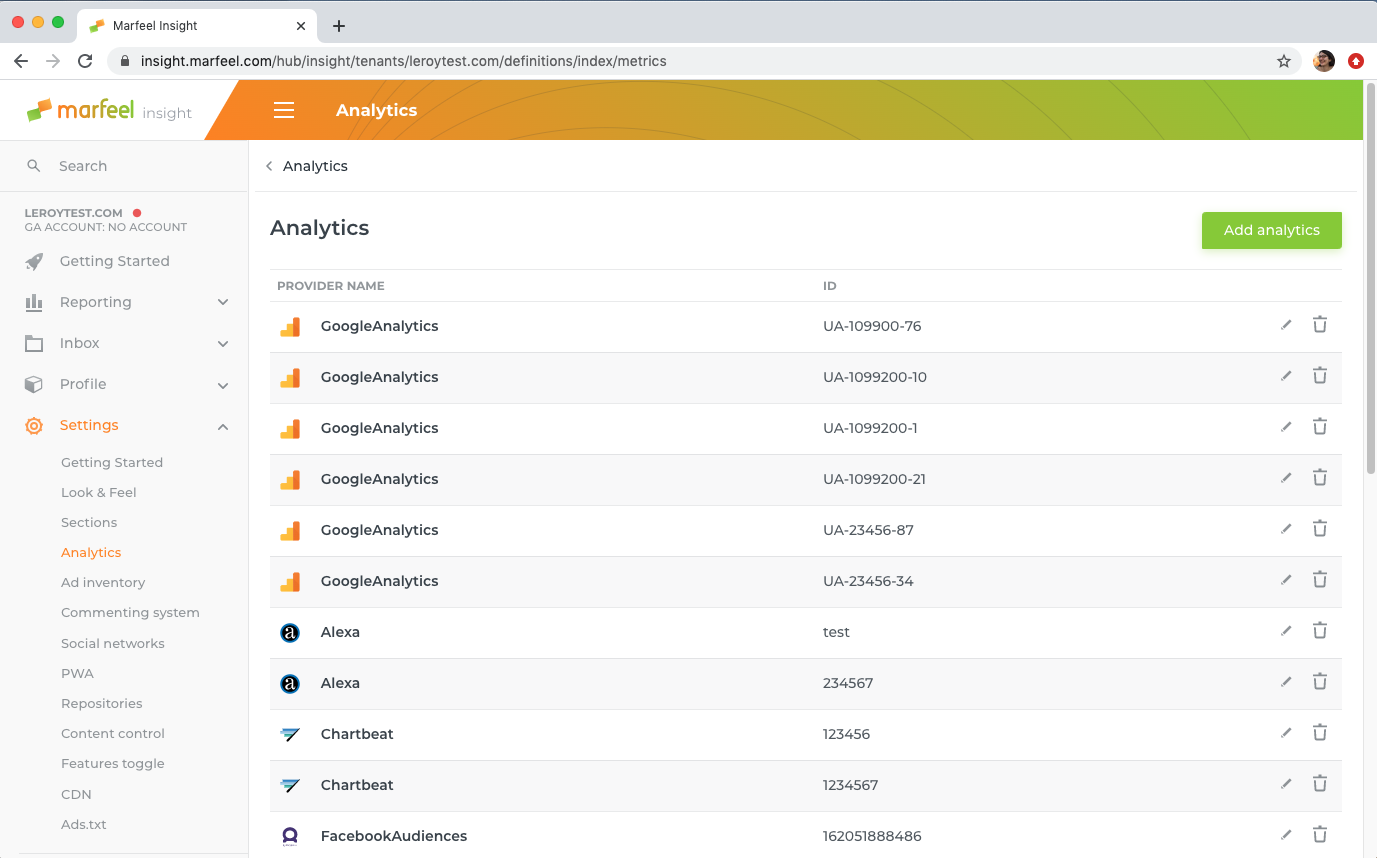Open Features toggle settings

(x=113, y=763)
